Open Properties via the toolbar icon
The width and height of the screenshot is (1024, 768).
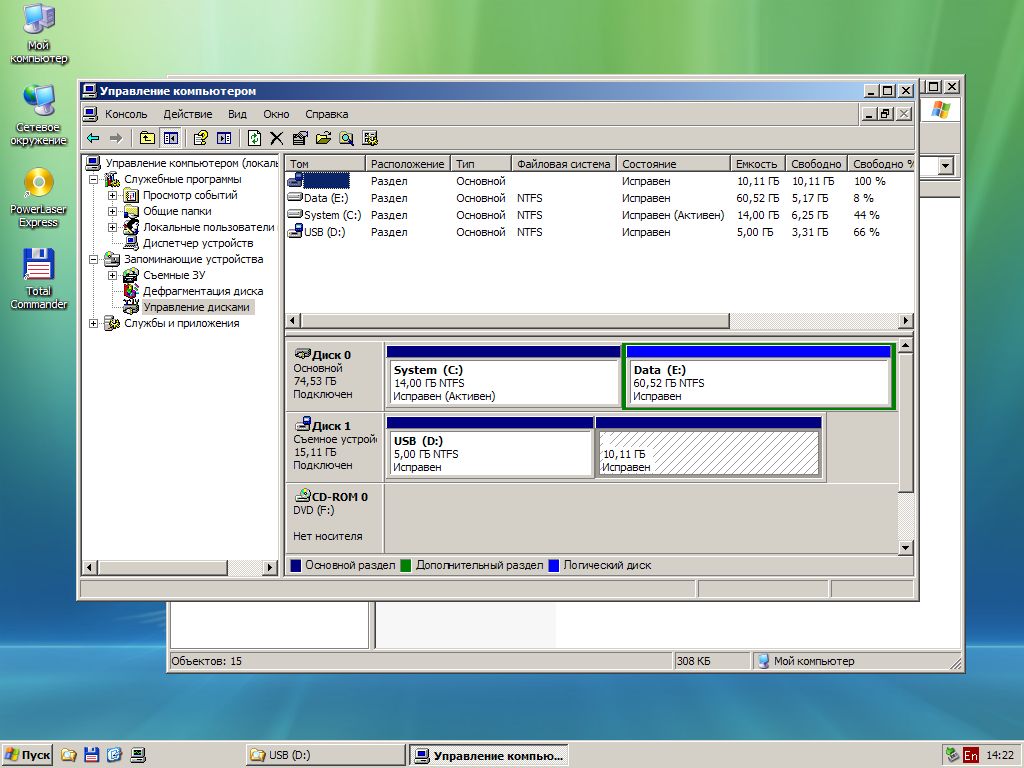[x=300, y=138]
